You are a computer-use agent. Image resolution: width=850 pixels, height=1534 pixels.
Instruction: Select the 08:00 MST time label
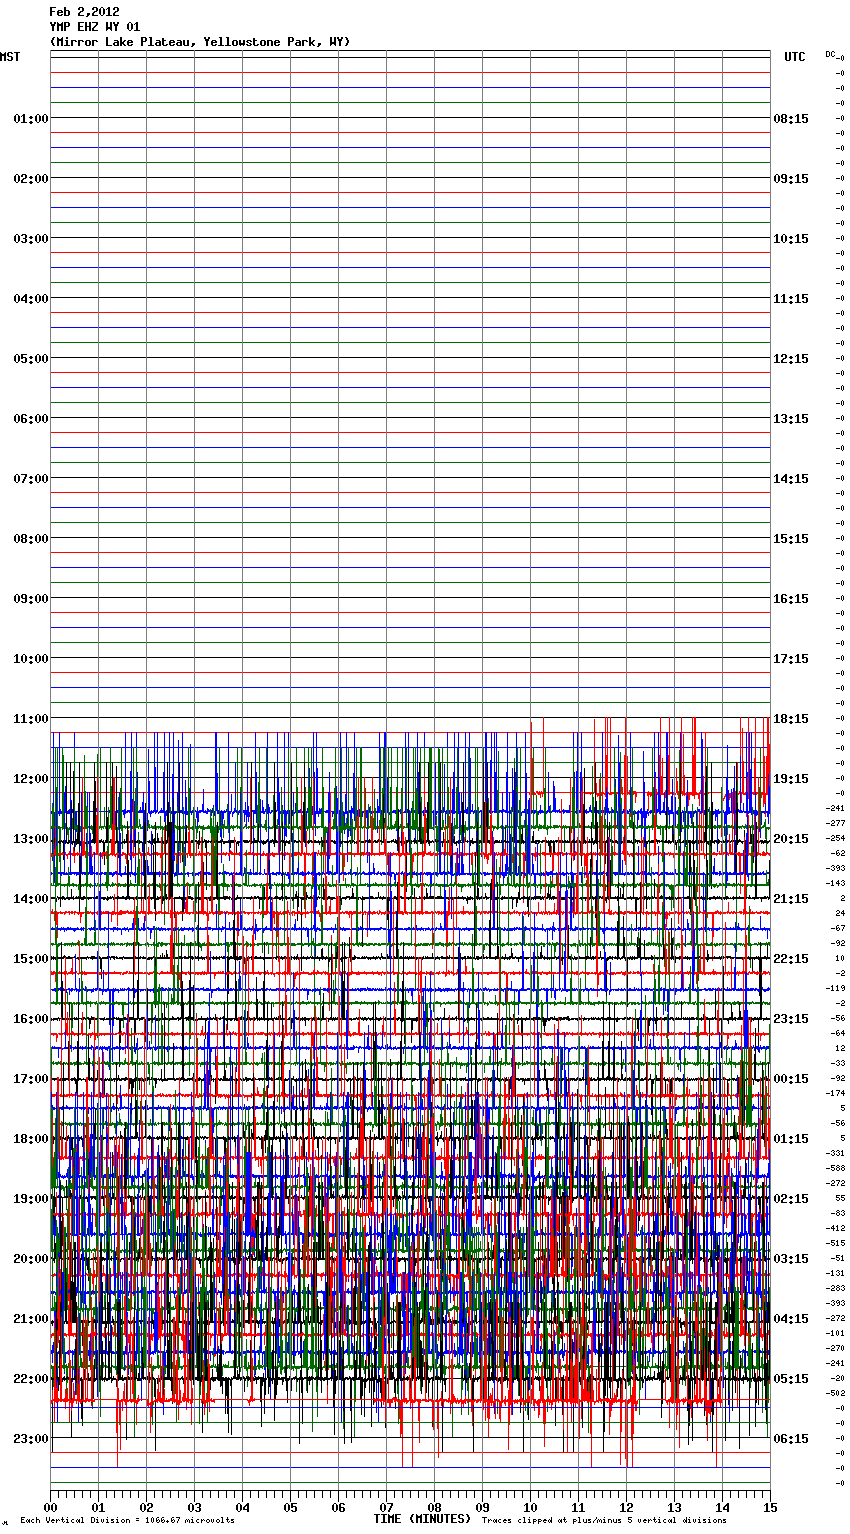point(31,539)
